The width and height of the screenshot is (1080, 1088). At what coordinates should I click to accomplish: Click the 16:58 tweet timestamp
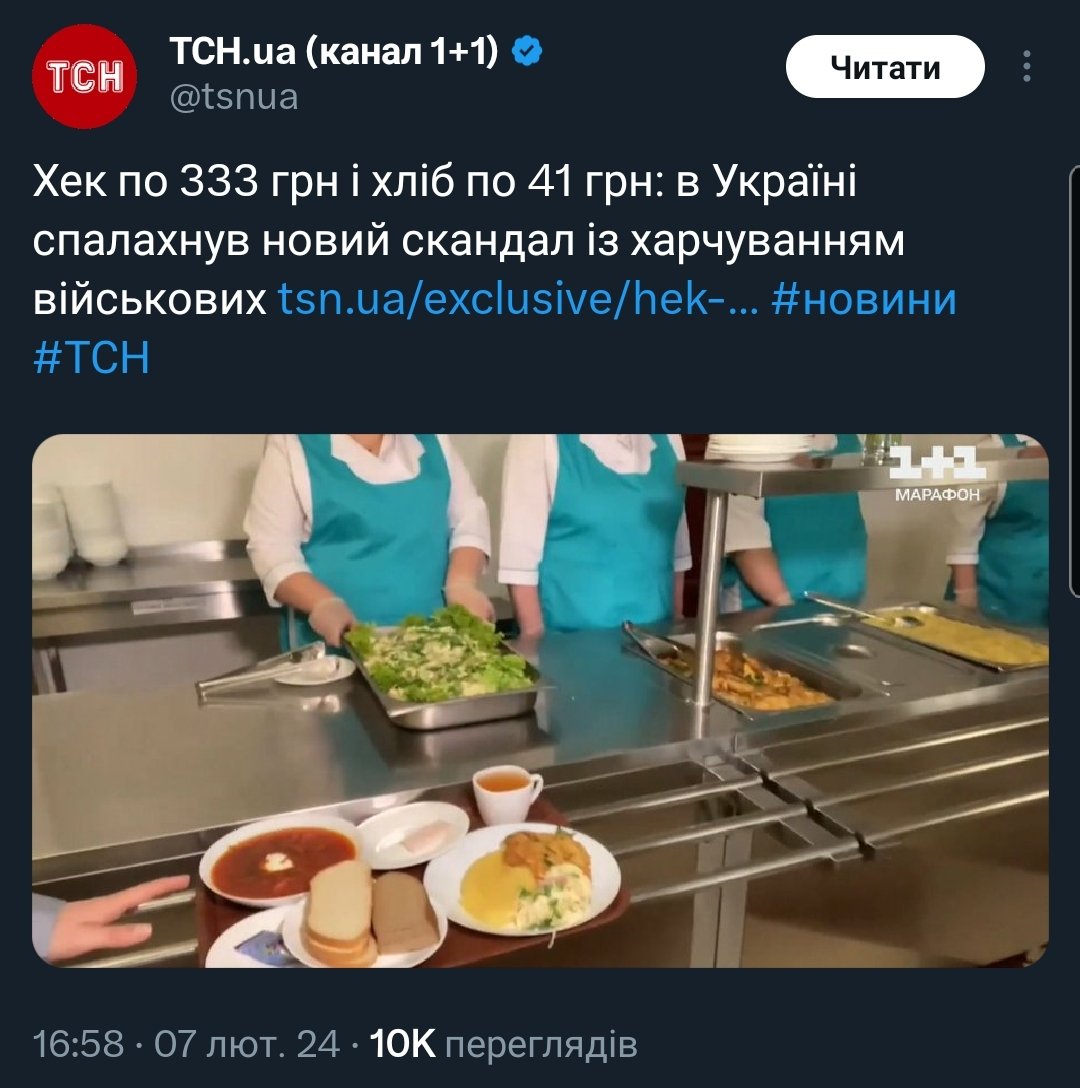(78, 1044)
